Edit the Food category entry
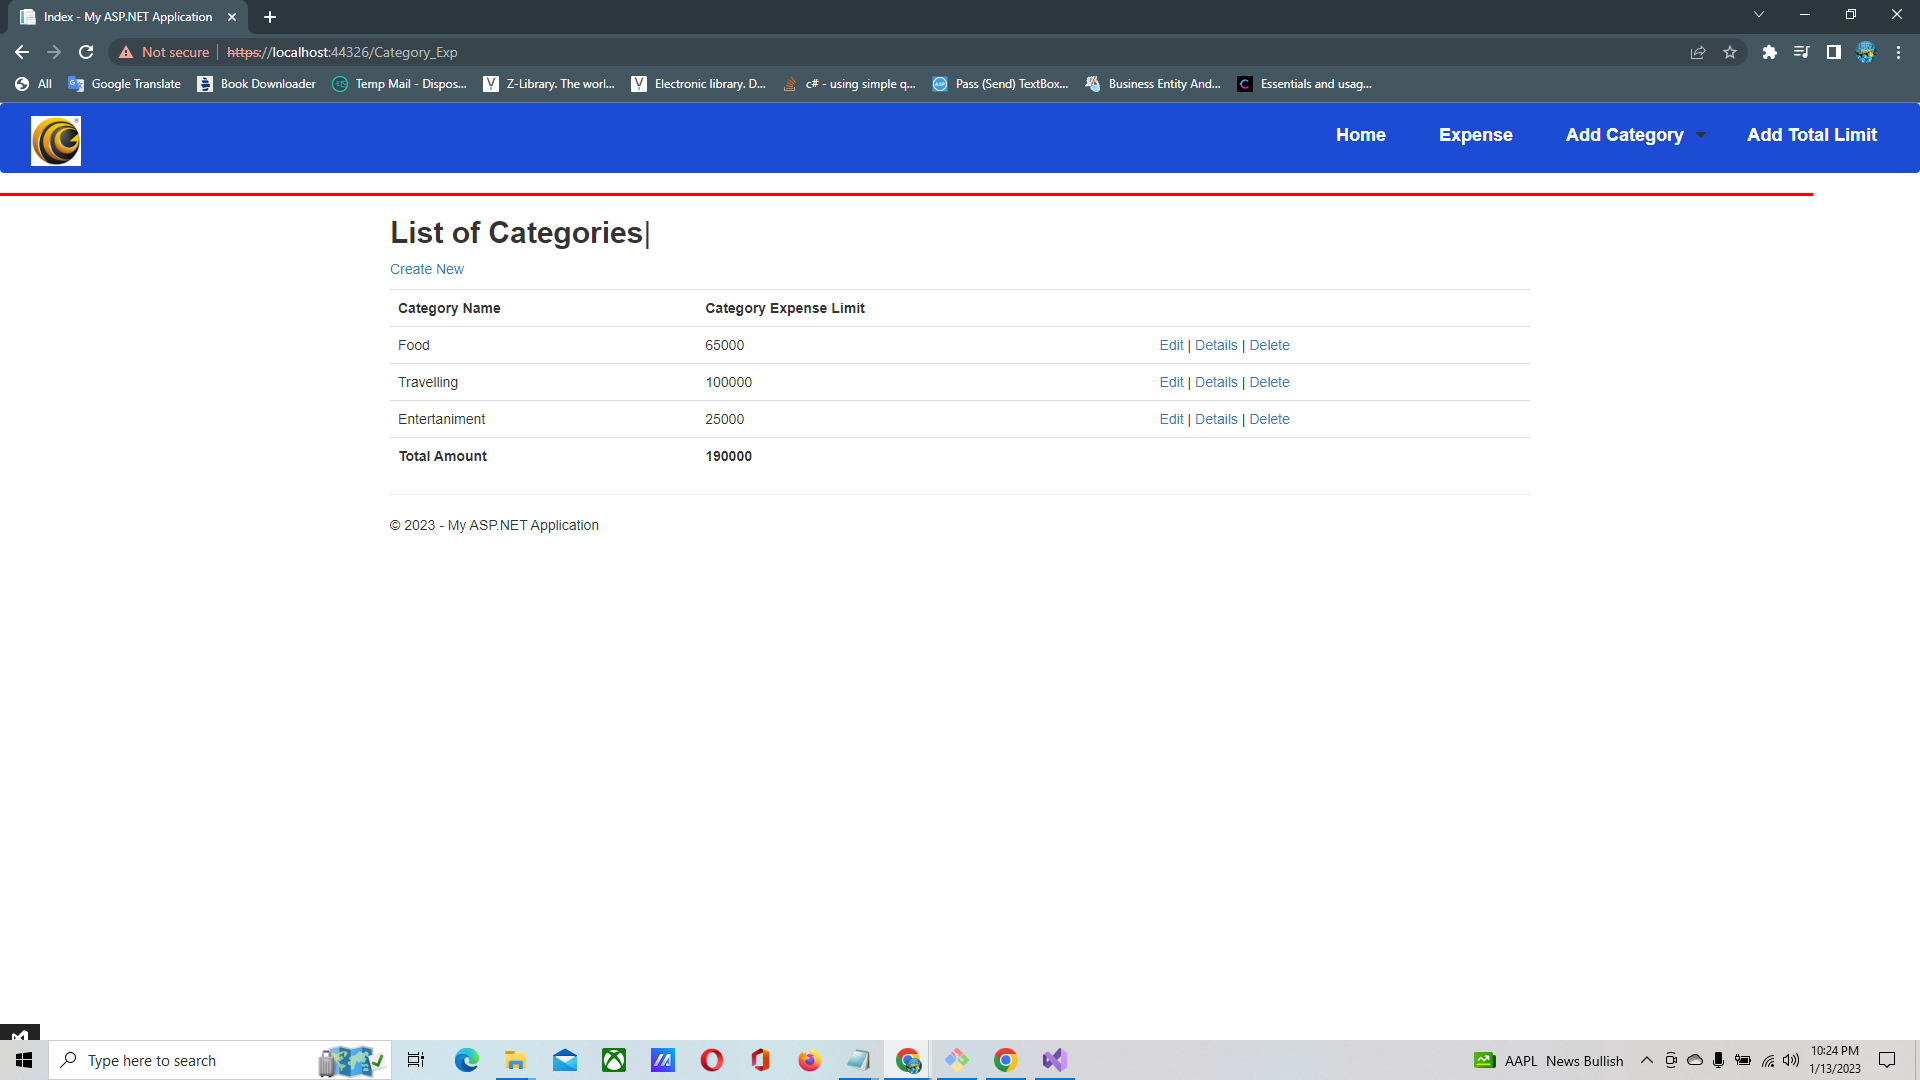This screenshot has height=1080, width=1920. [1171, 345]
